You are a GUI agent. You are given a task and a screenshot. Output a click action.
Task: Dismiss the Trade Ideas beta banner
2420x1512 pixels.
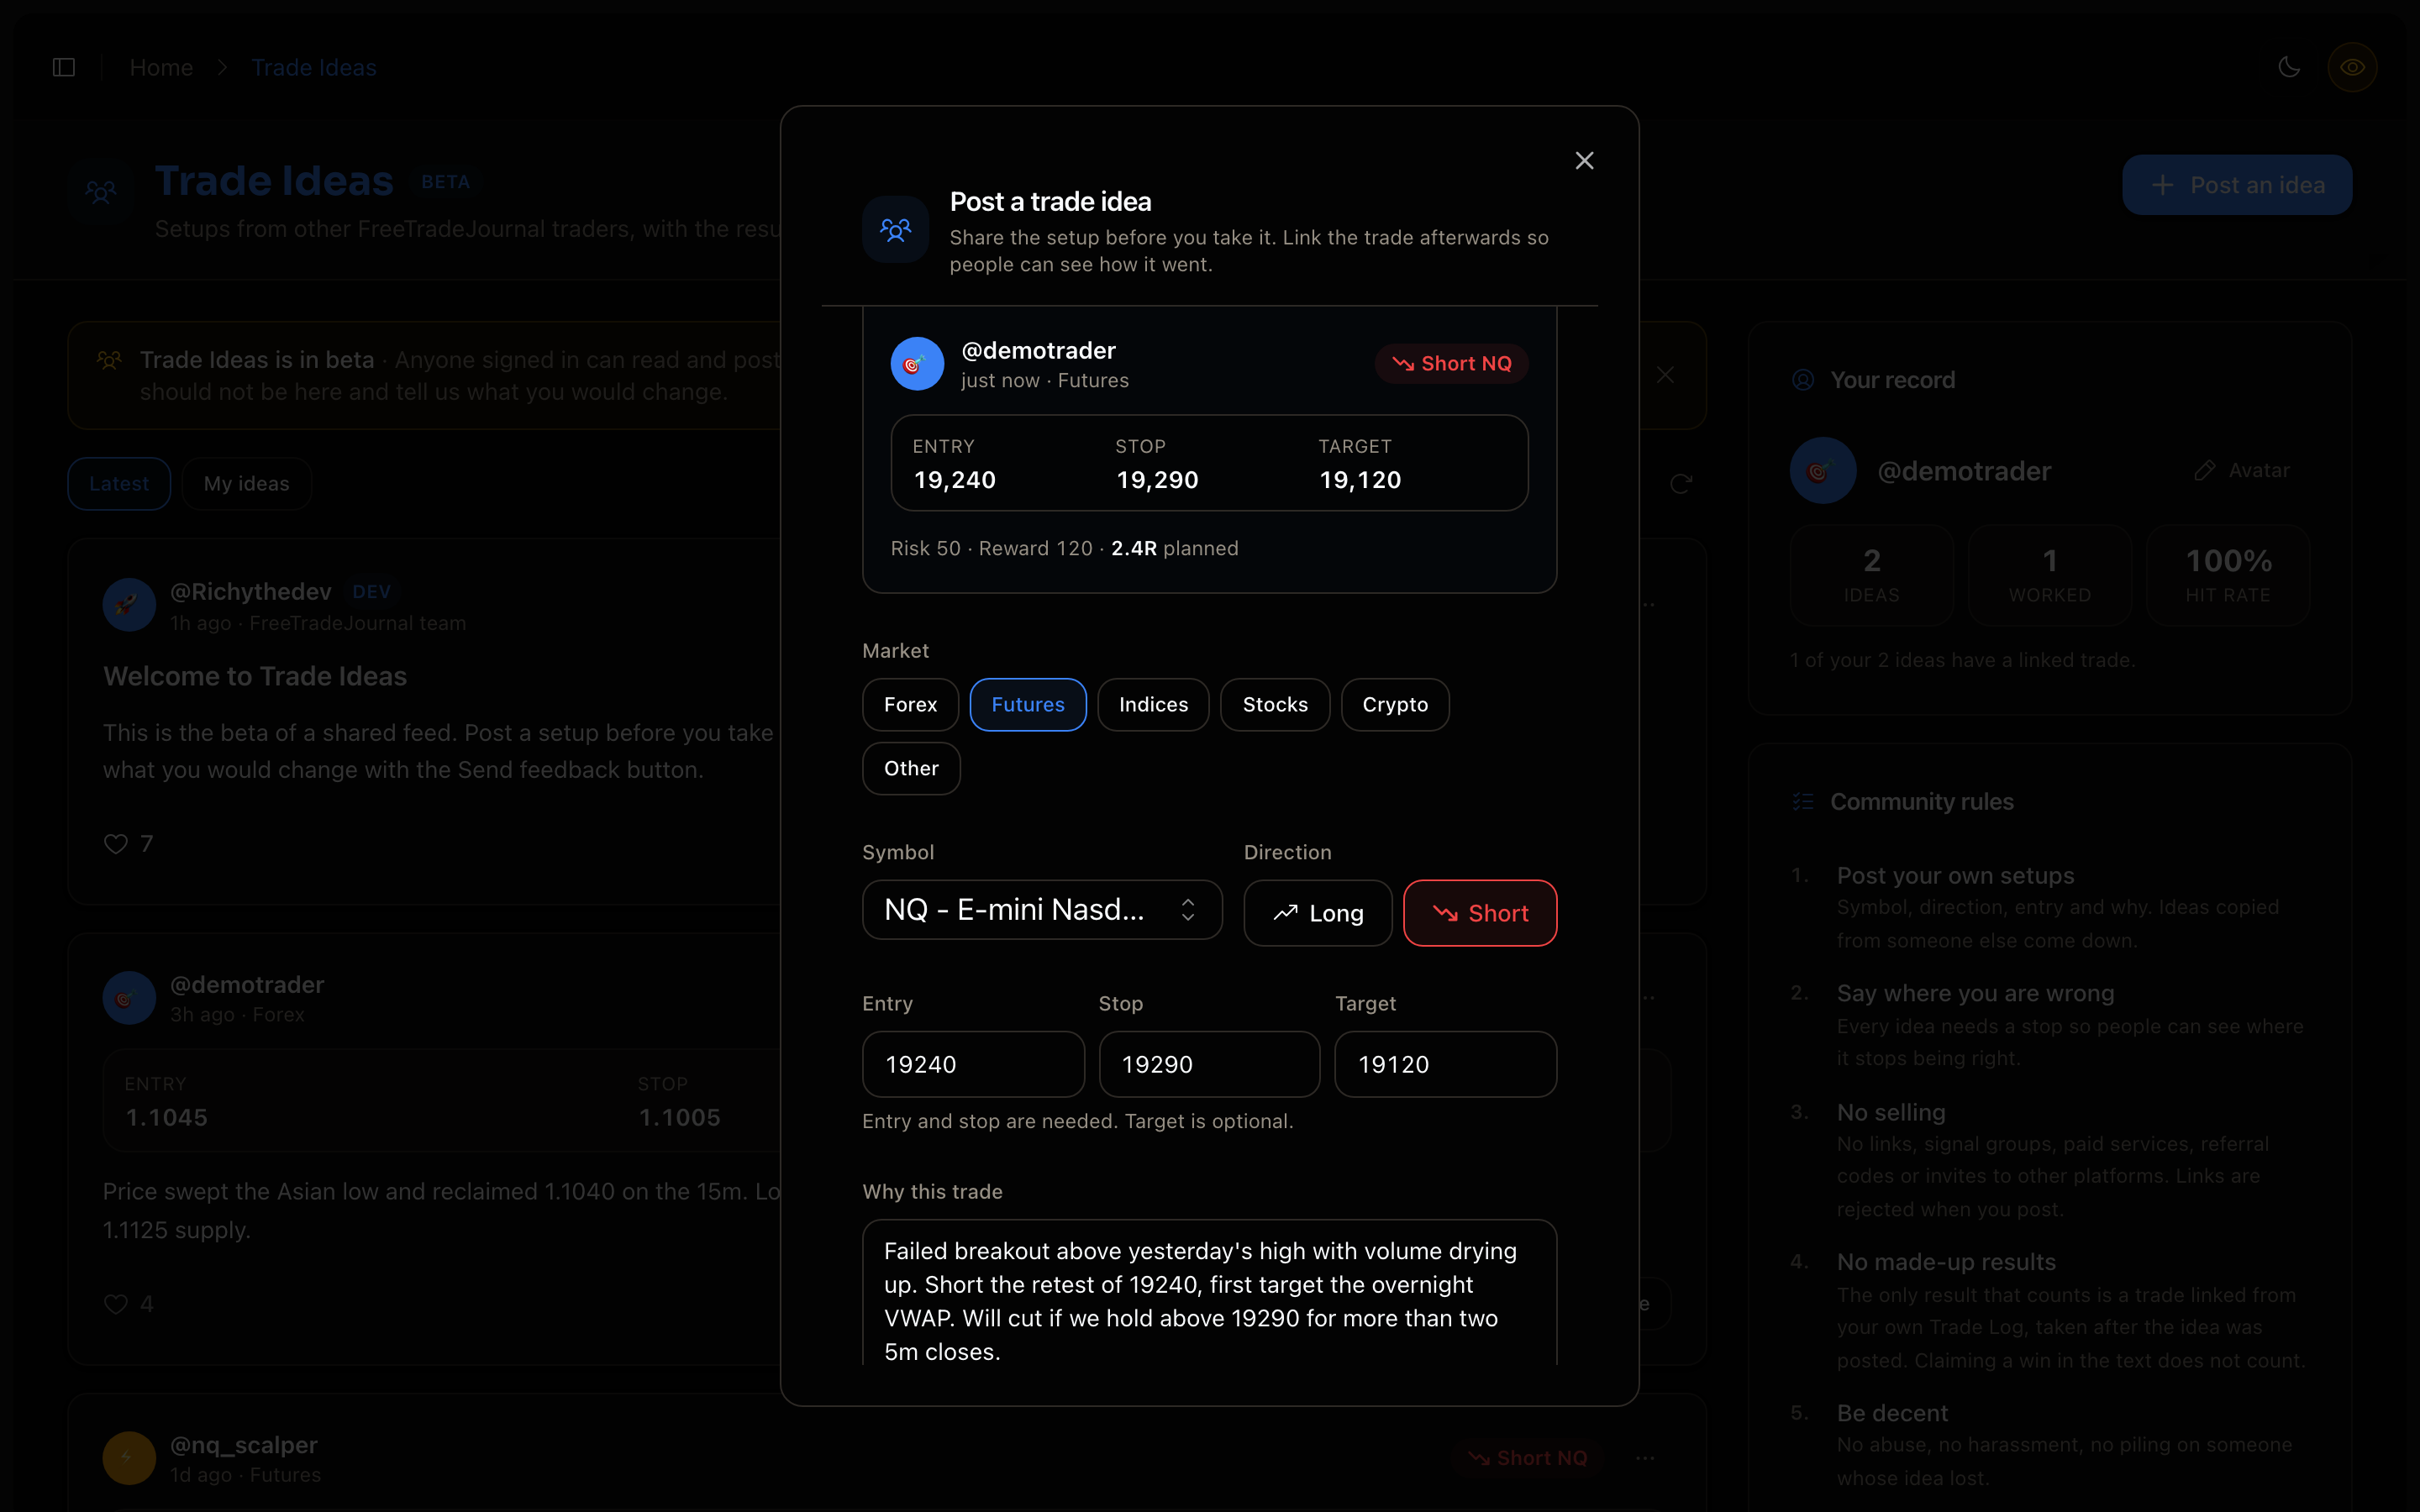1665,375
